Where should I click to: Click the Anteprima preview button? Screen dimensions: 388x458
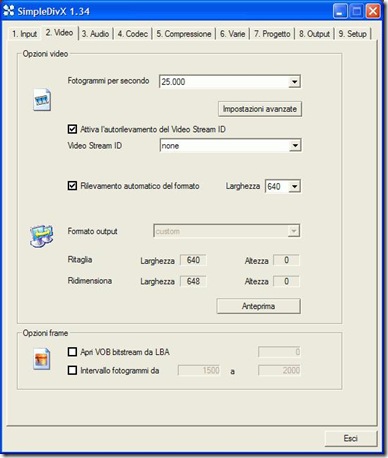pyautogui.click(x=258, y=306)
